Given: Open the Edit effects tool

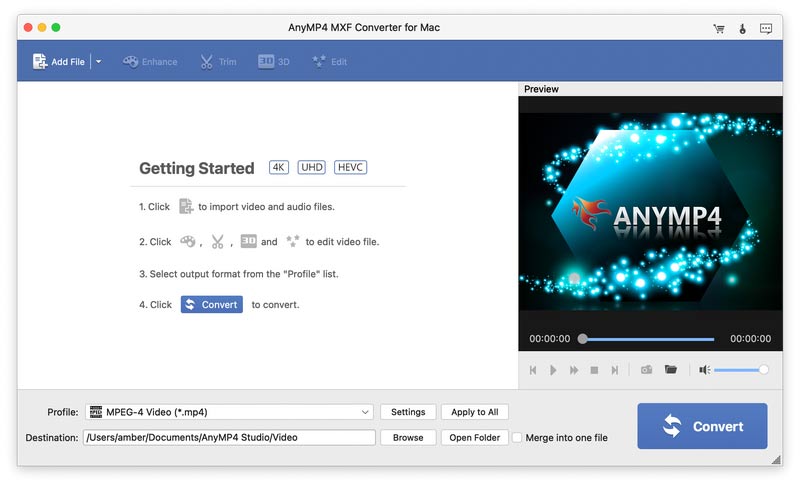Looking at the screenshot, I should (330, 62).
